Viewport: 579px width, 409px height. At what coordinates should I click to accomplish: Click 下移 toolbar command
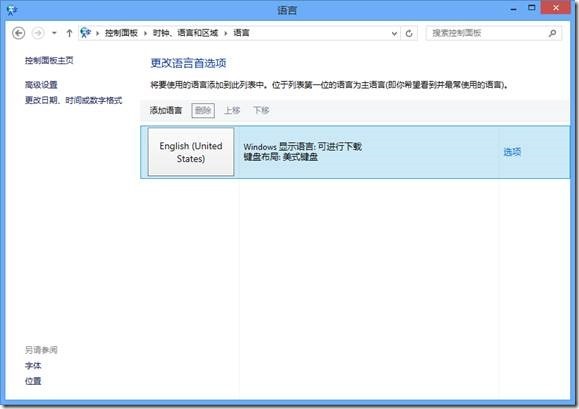[x=261, y=110]
